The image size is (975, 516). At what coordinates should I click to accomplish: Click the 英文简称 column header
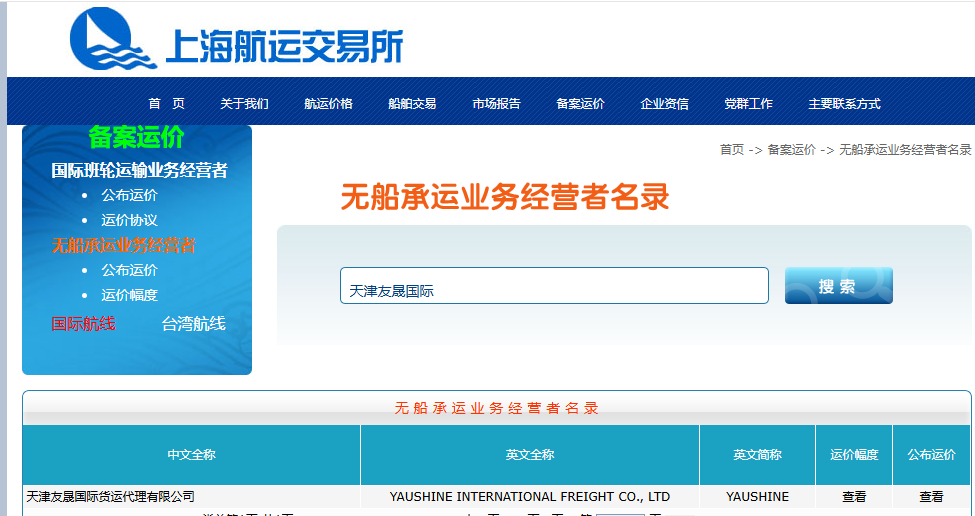coord(757,455)
